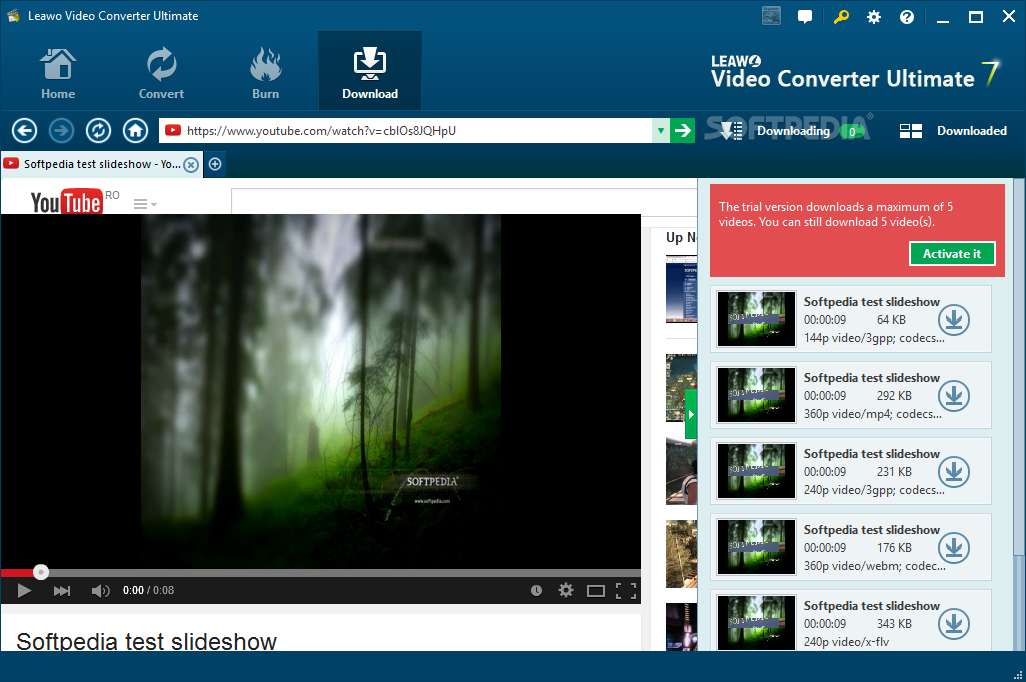Open the video player settings gear
The image size is (1026, 682).
(x=565, y=590)
